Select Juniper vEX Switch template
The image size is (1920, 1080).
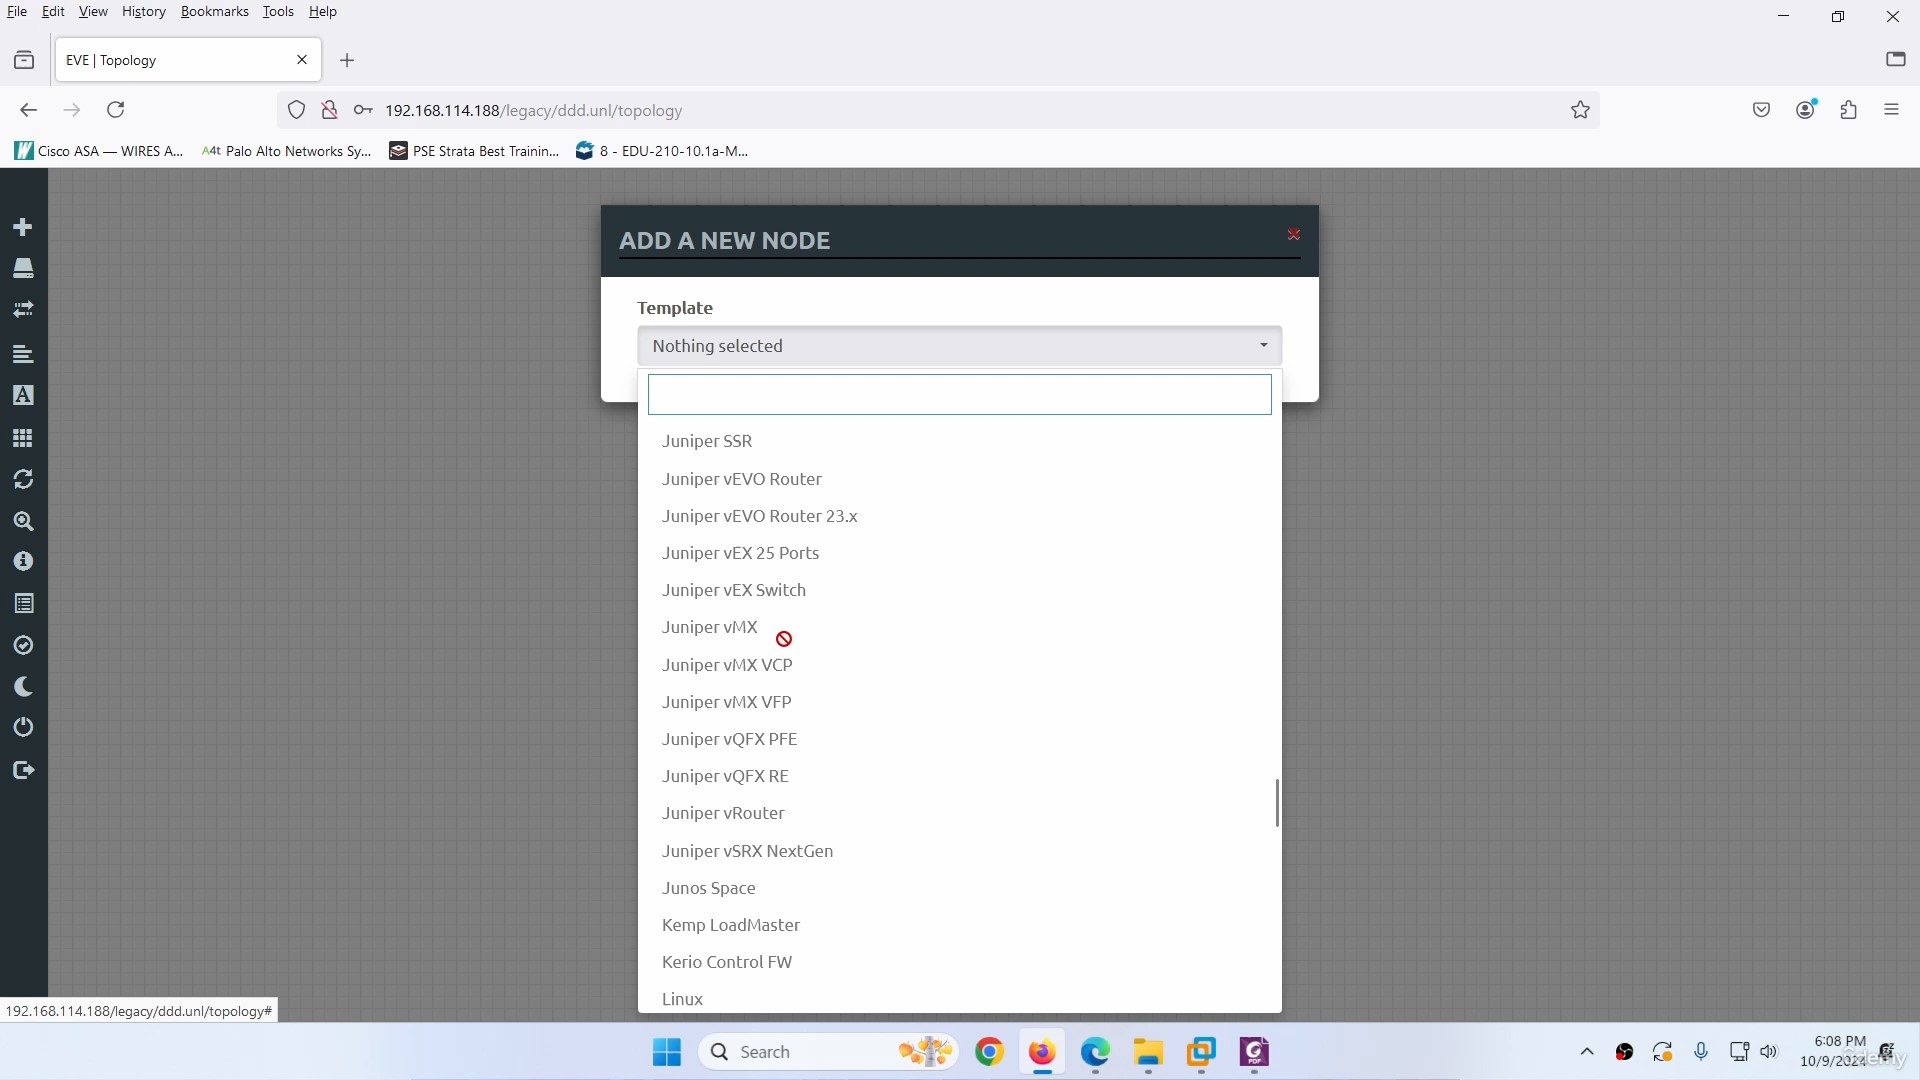pos(959,590)
